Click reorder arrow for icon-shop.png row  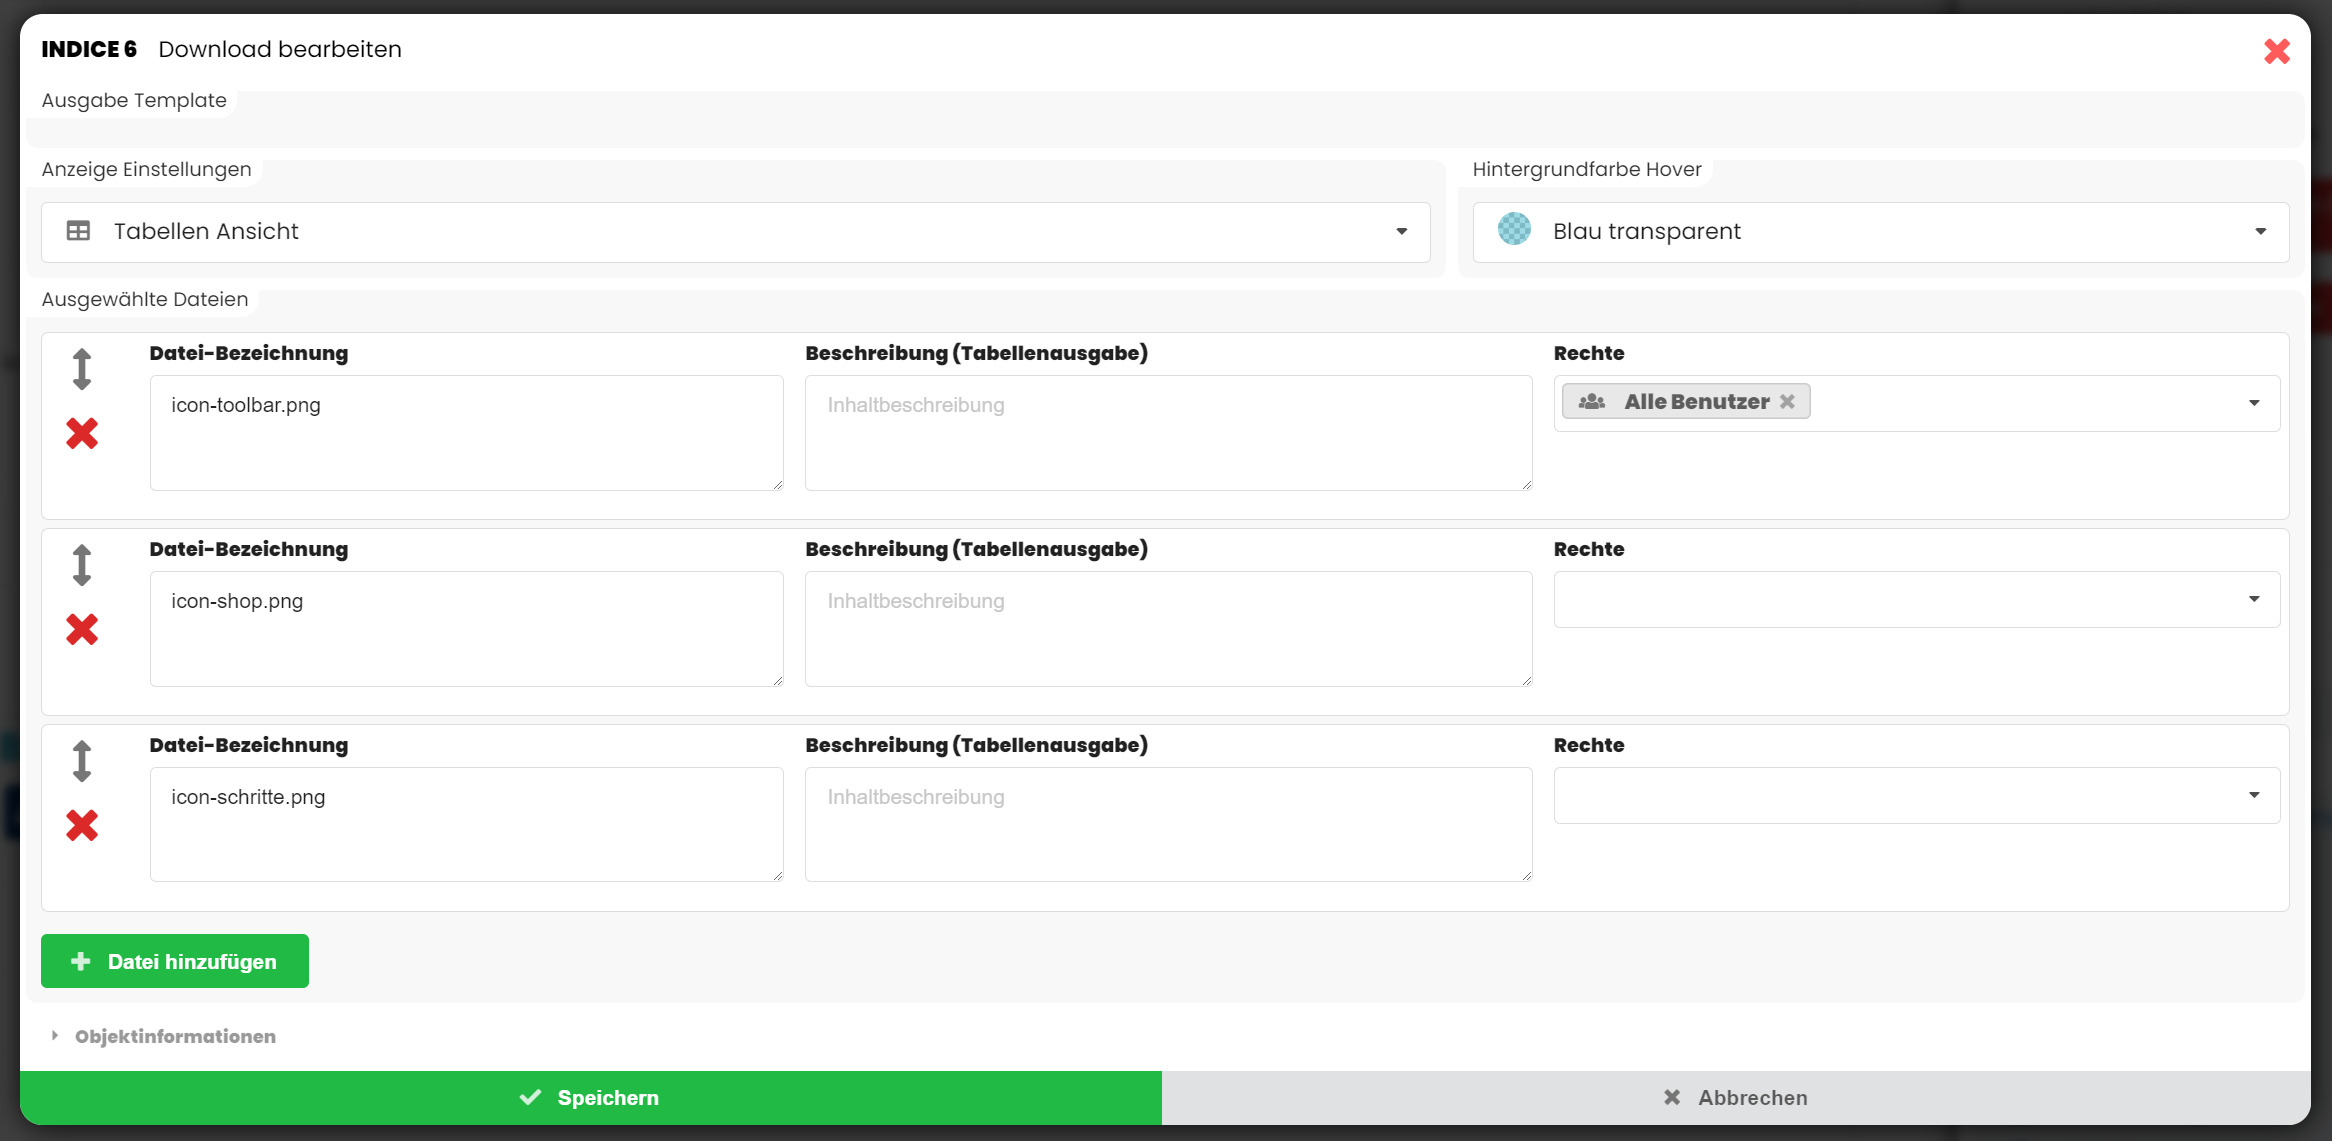[x=82, y=565]
